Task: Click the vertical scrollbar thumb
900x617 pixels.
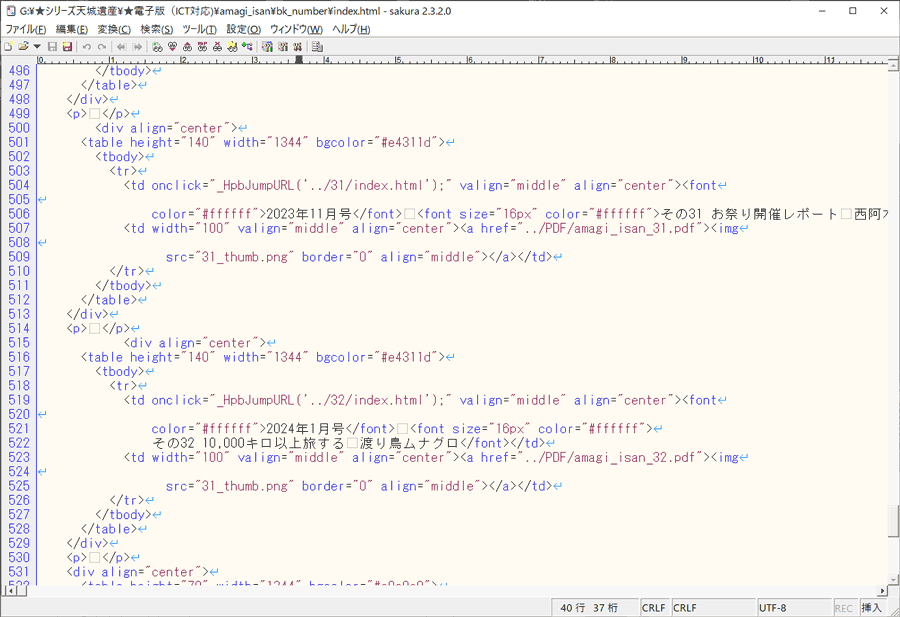Action: pos(892,521)
